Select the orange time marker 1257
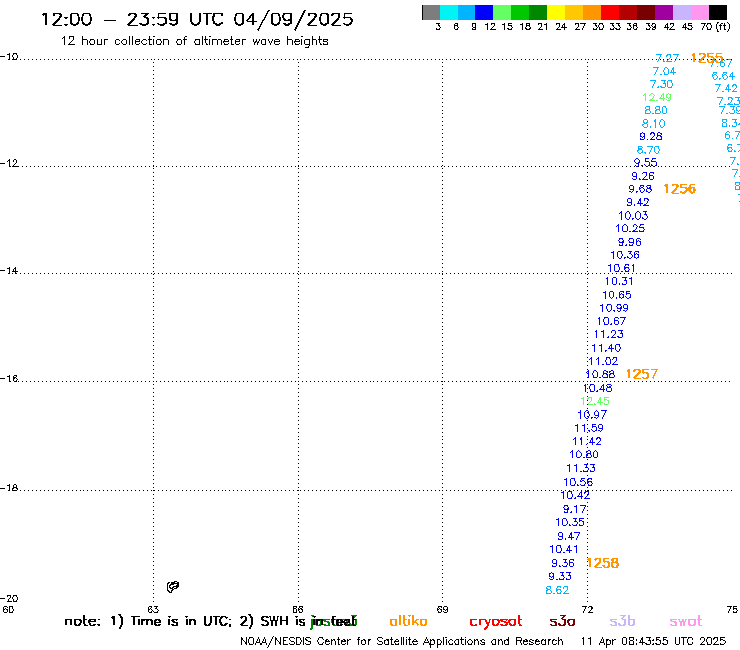This screenshot has width=740, height=650. [x=641, y=374]
